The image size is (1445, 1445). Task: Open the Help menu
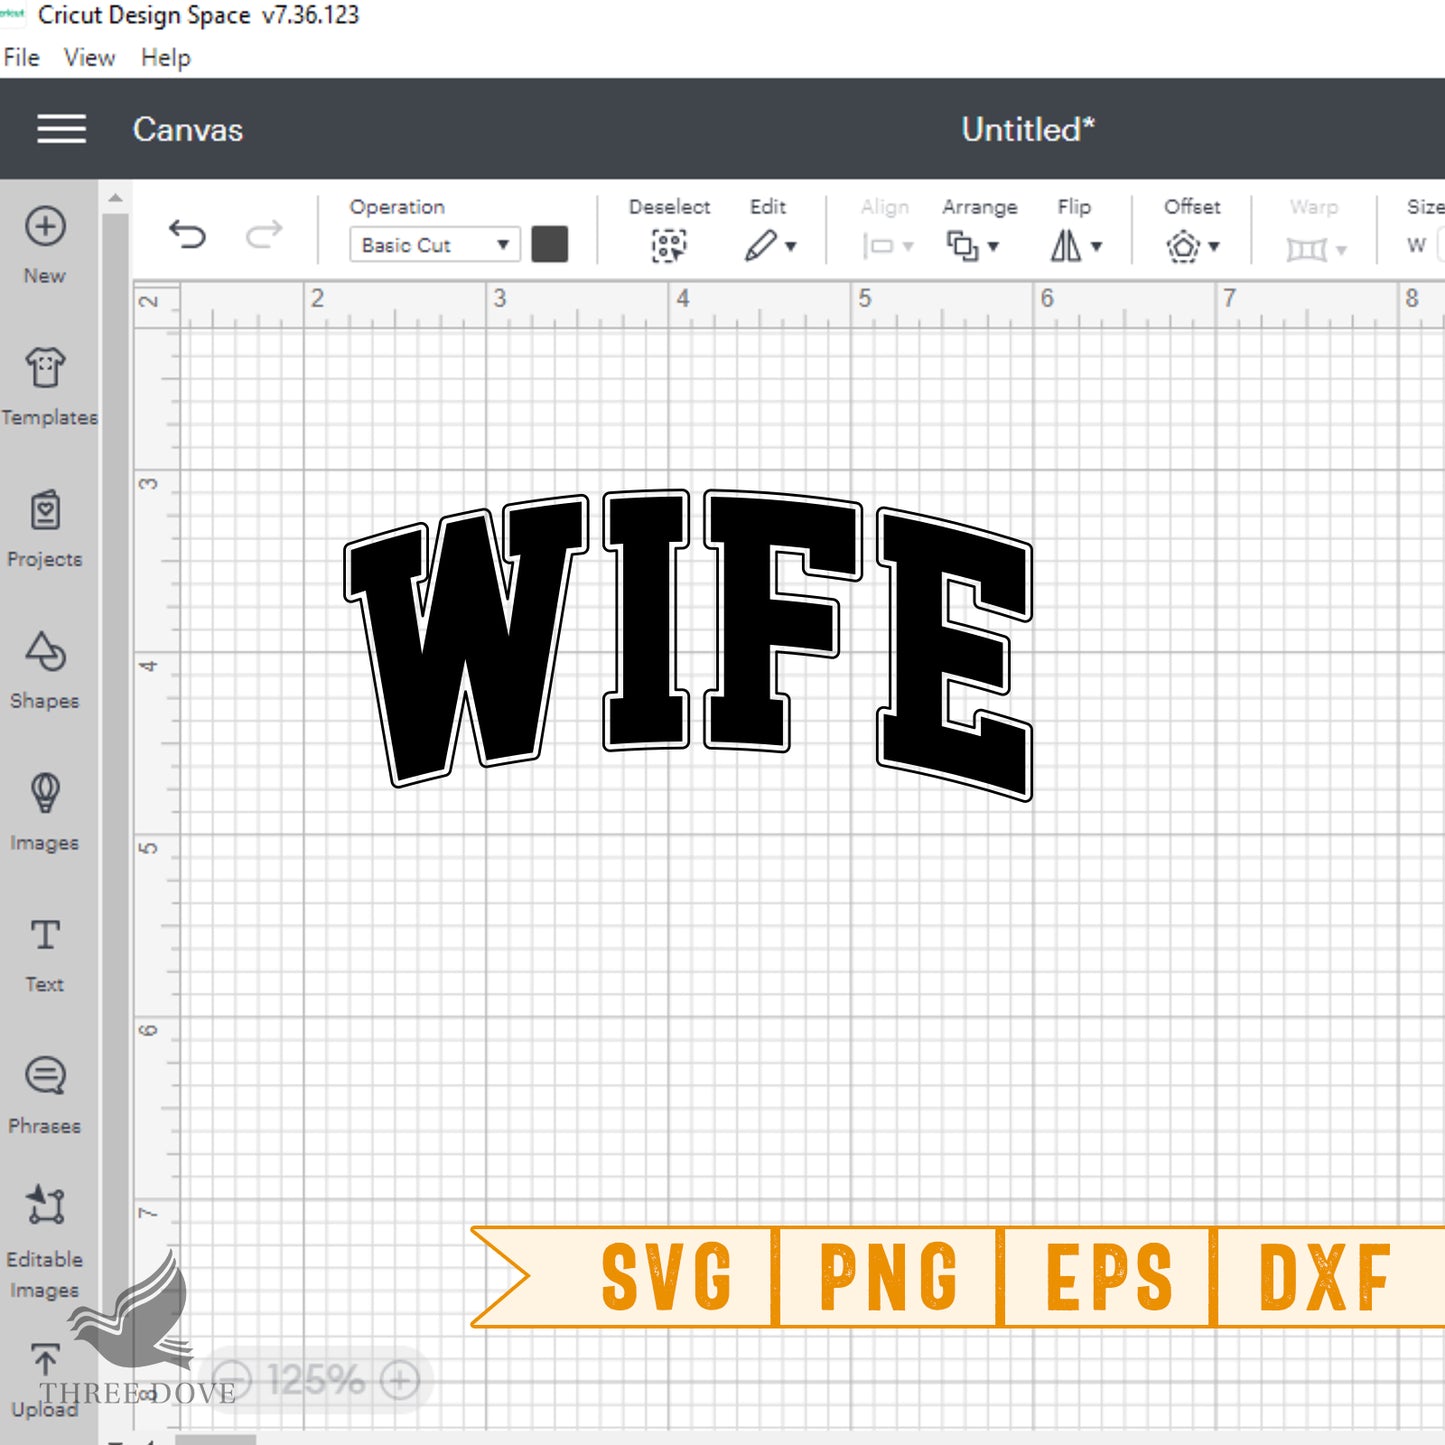point(165,58)
